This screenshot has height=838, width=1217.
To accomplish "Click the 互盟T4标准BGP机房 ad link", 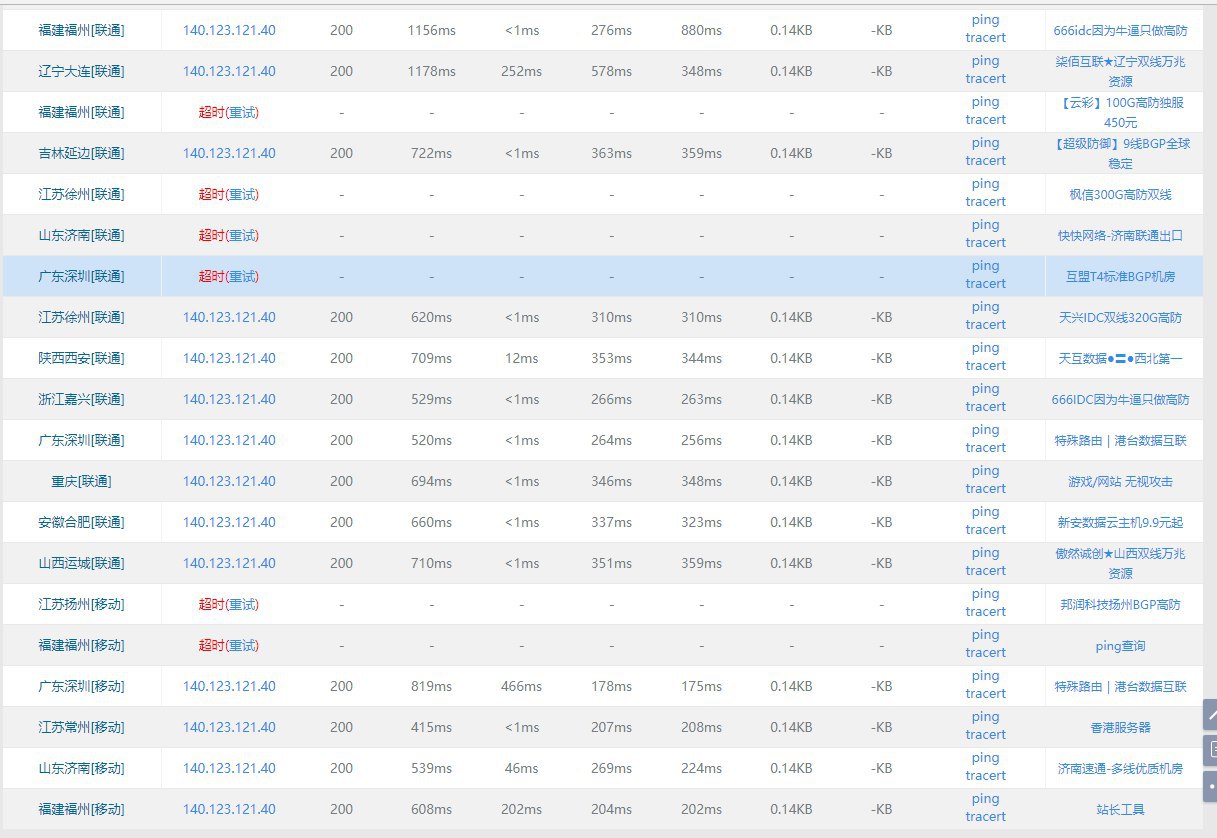I will coord(1120,276).
